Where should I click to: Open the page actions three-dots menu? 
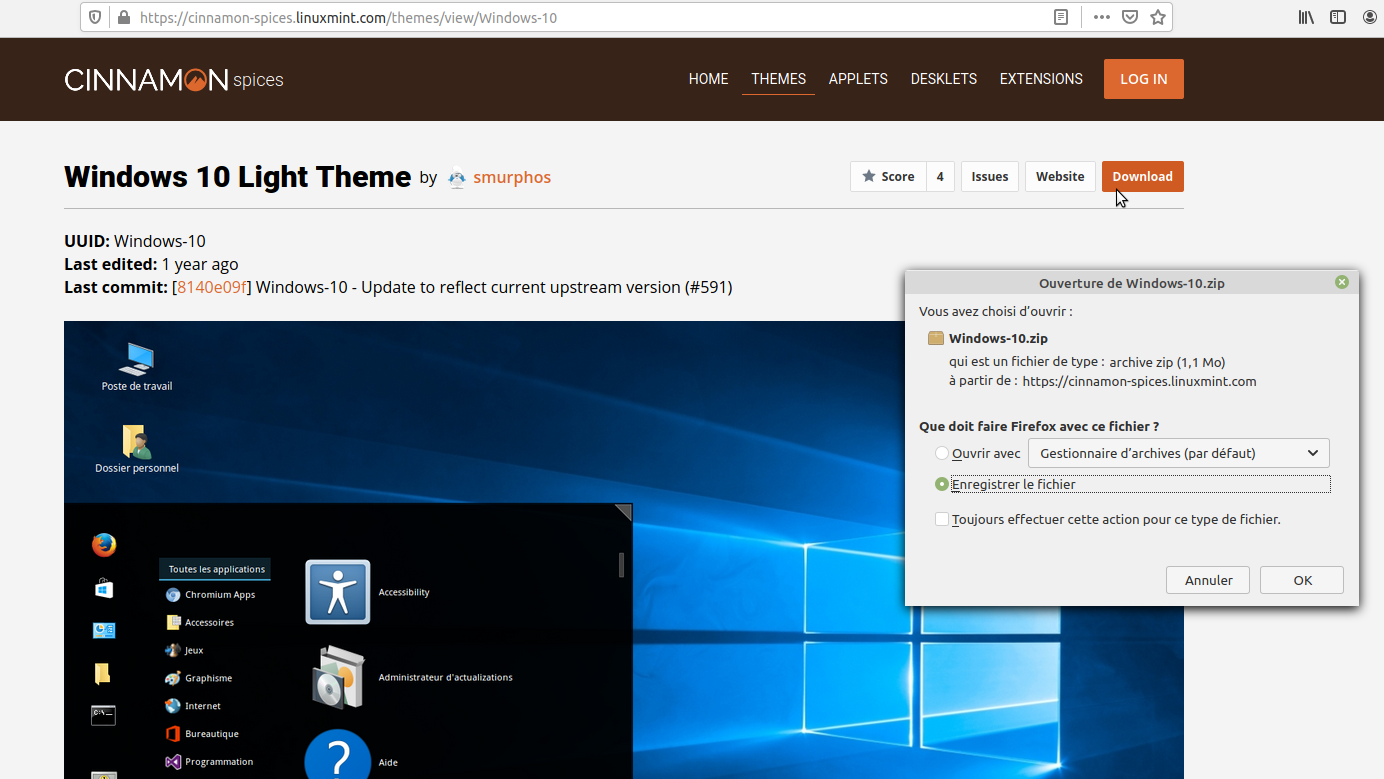tap(1101, 17)
